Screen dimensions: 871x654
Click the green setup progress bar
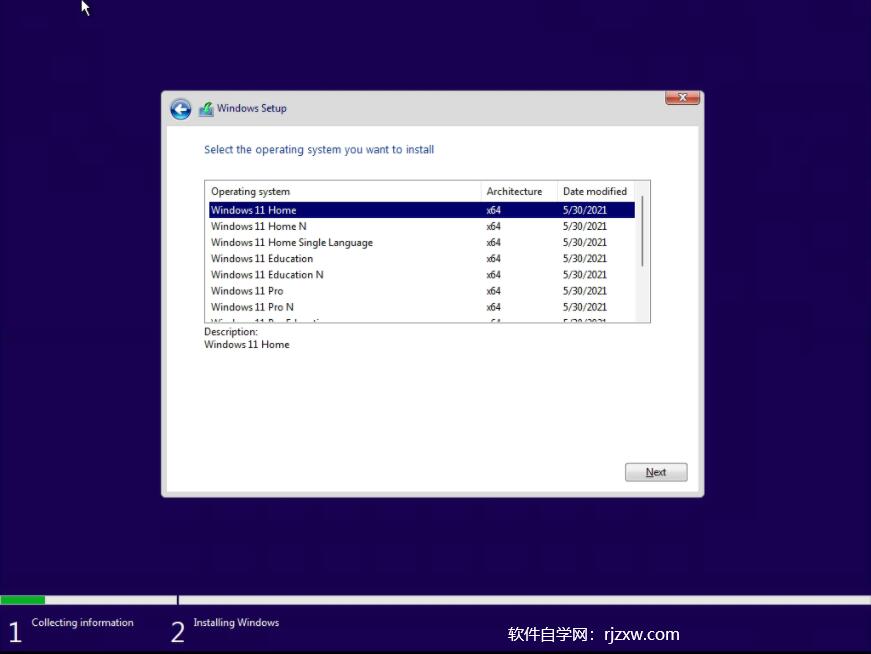point(22,600)
